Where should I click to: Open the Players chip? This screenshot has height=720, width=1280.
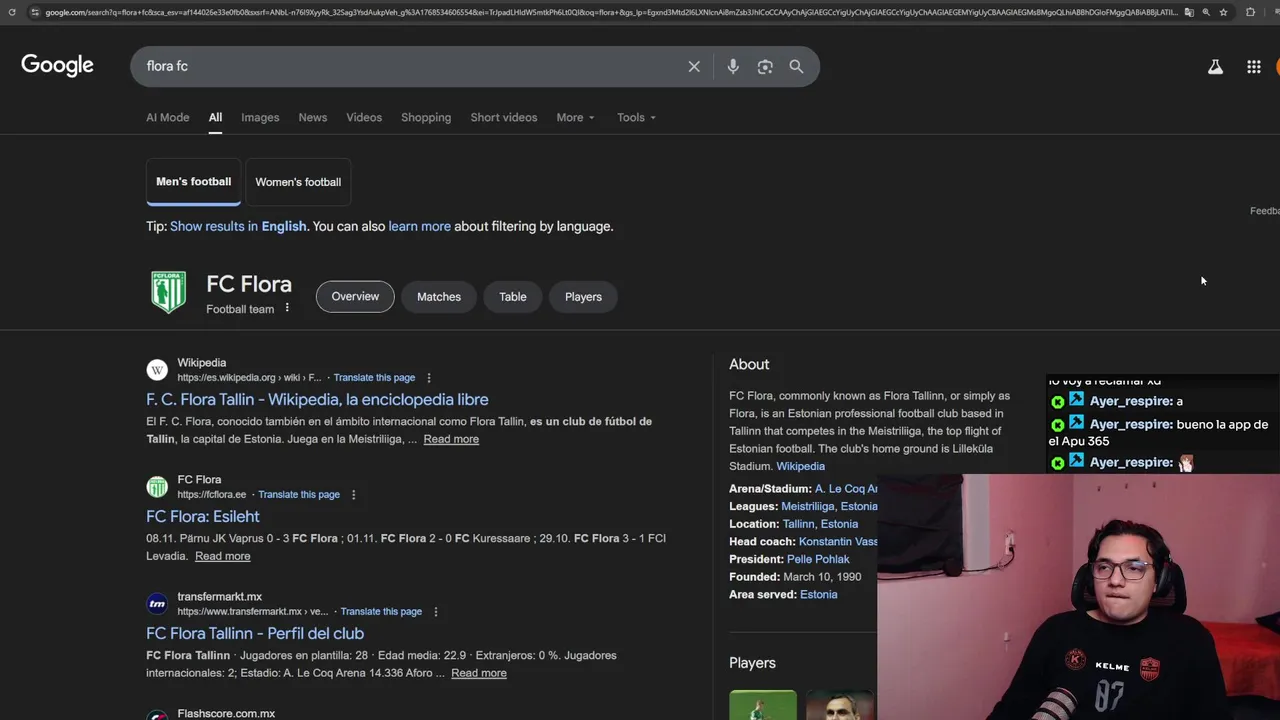click(583, 297)
